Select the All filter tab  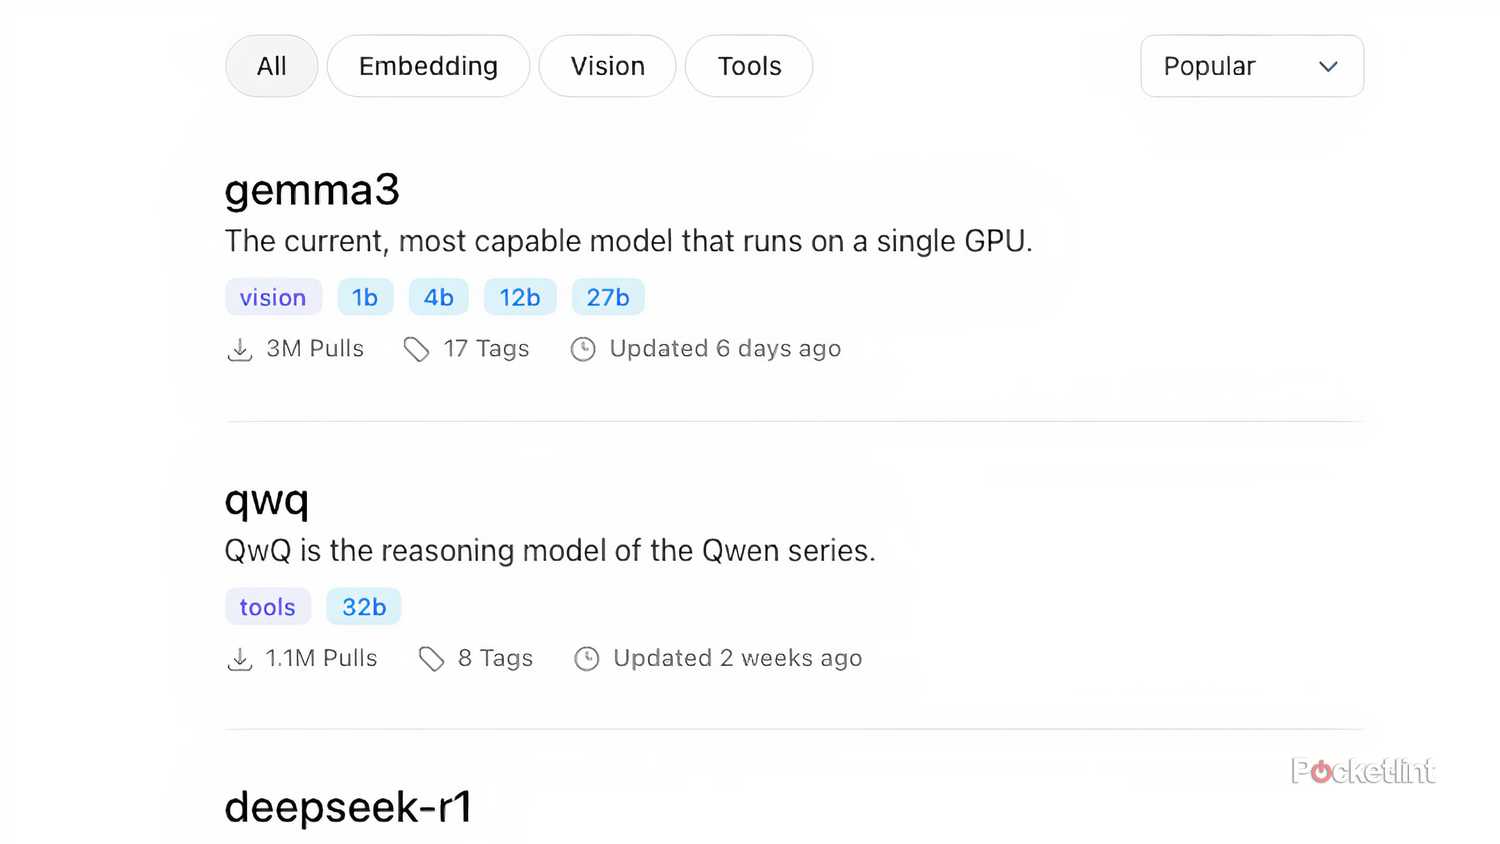271,66
